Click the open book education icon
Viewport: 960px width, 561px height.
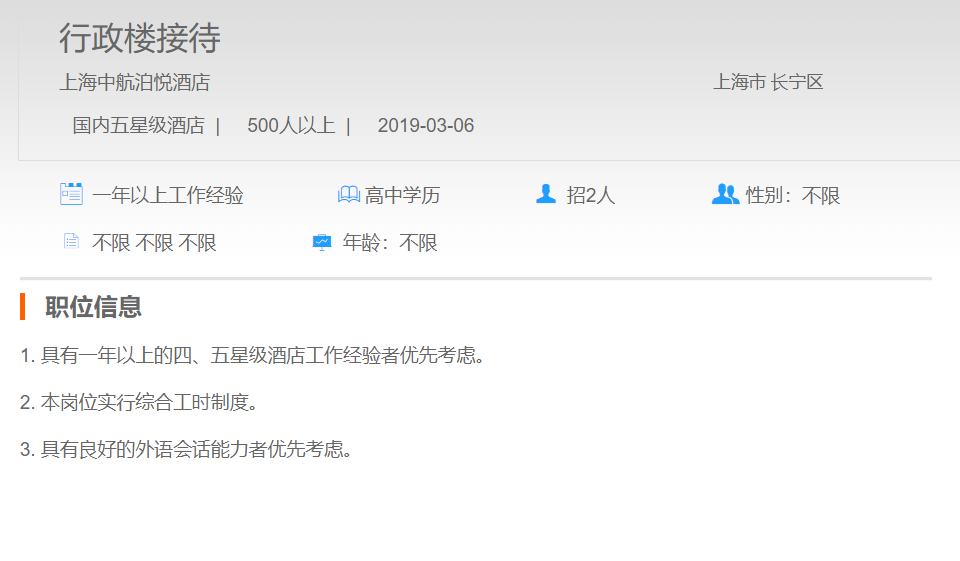tap(348, 195)
